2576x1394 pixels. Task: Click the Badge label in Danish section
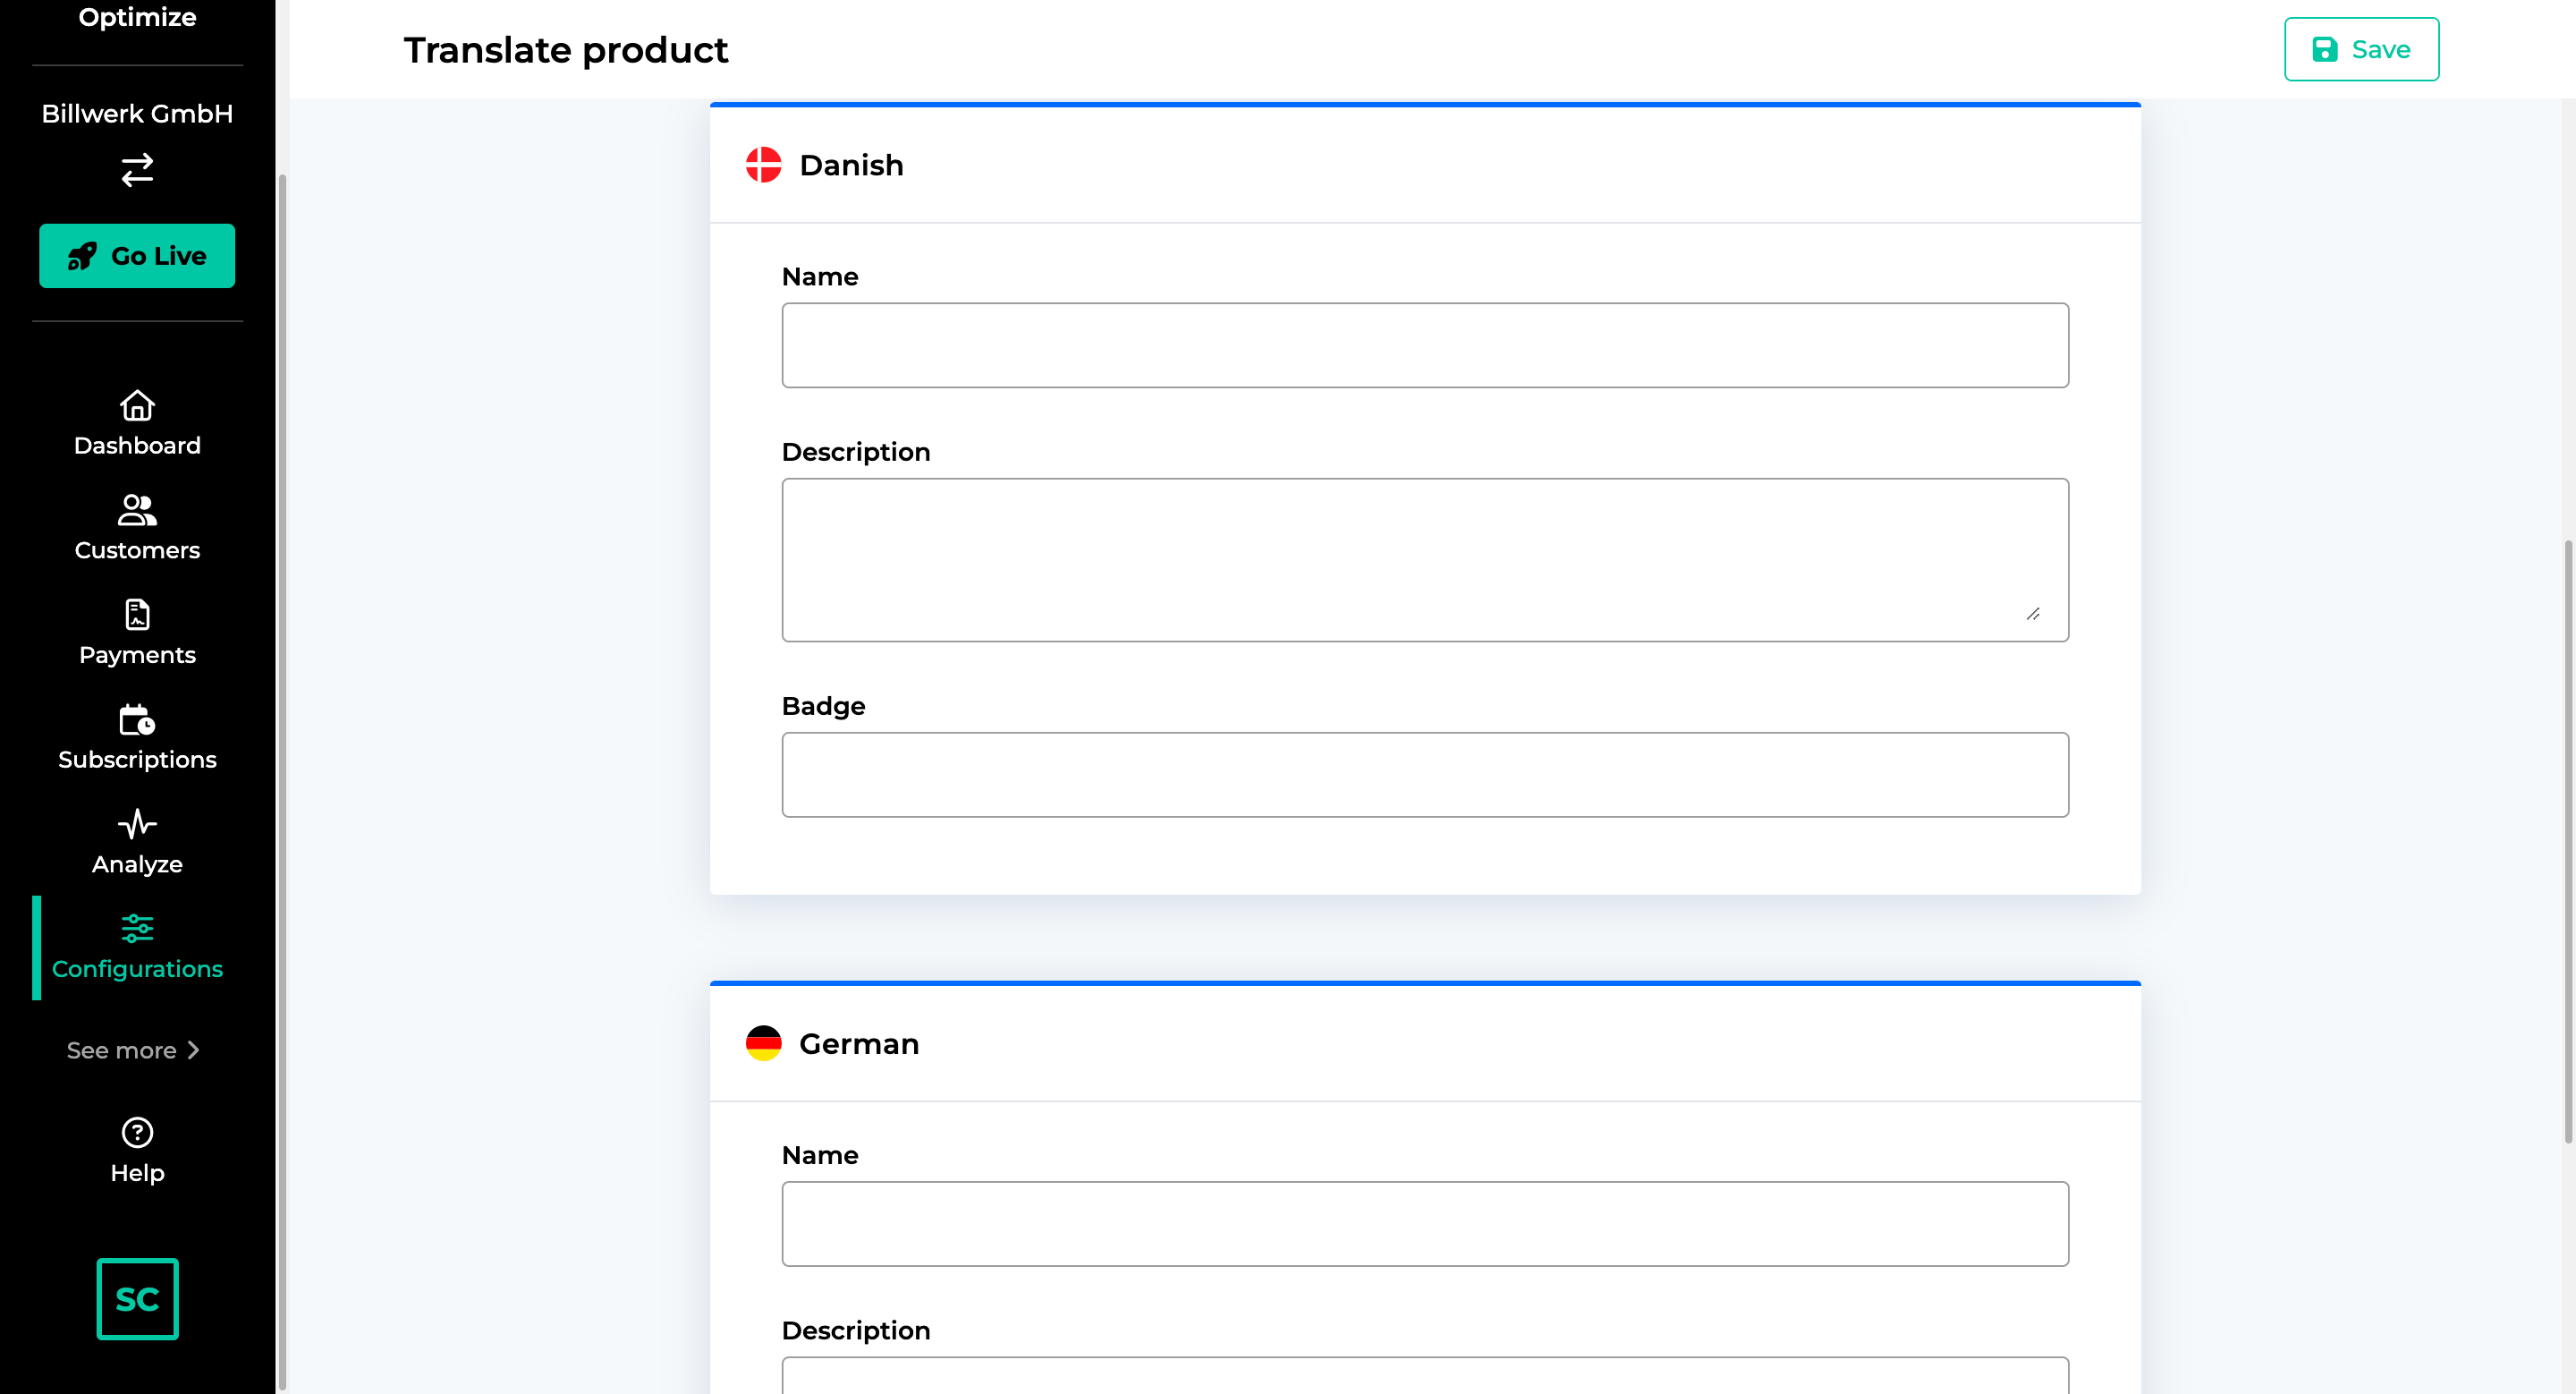[x=823, y=706]
